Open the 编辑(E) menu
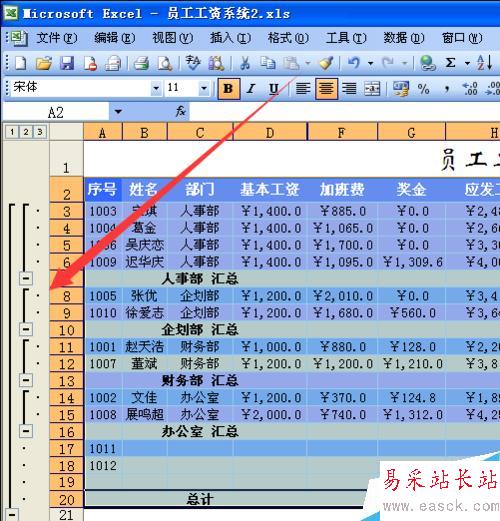The image size is (500, 521). tap(115, 38)
